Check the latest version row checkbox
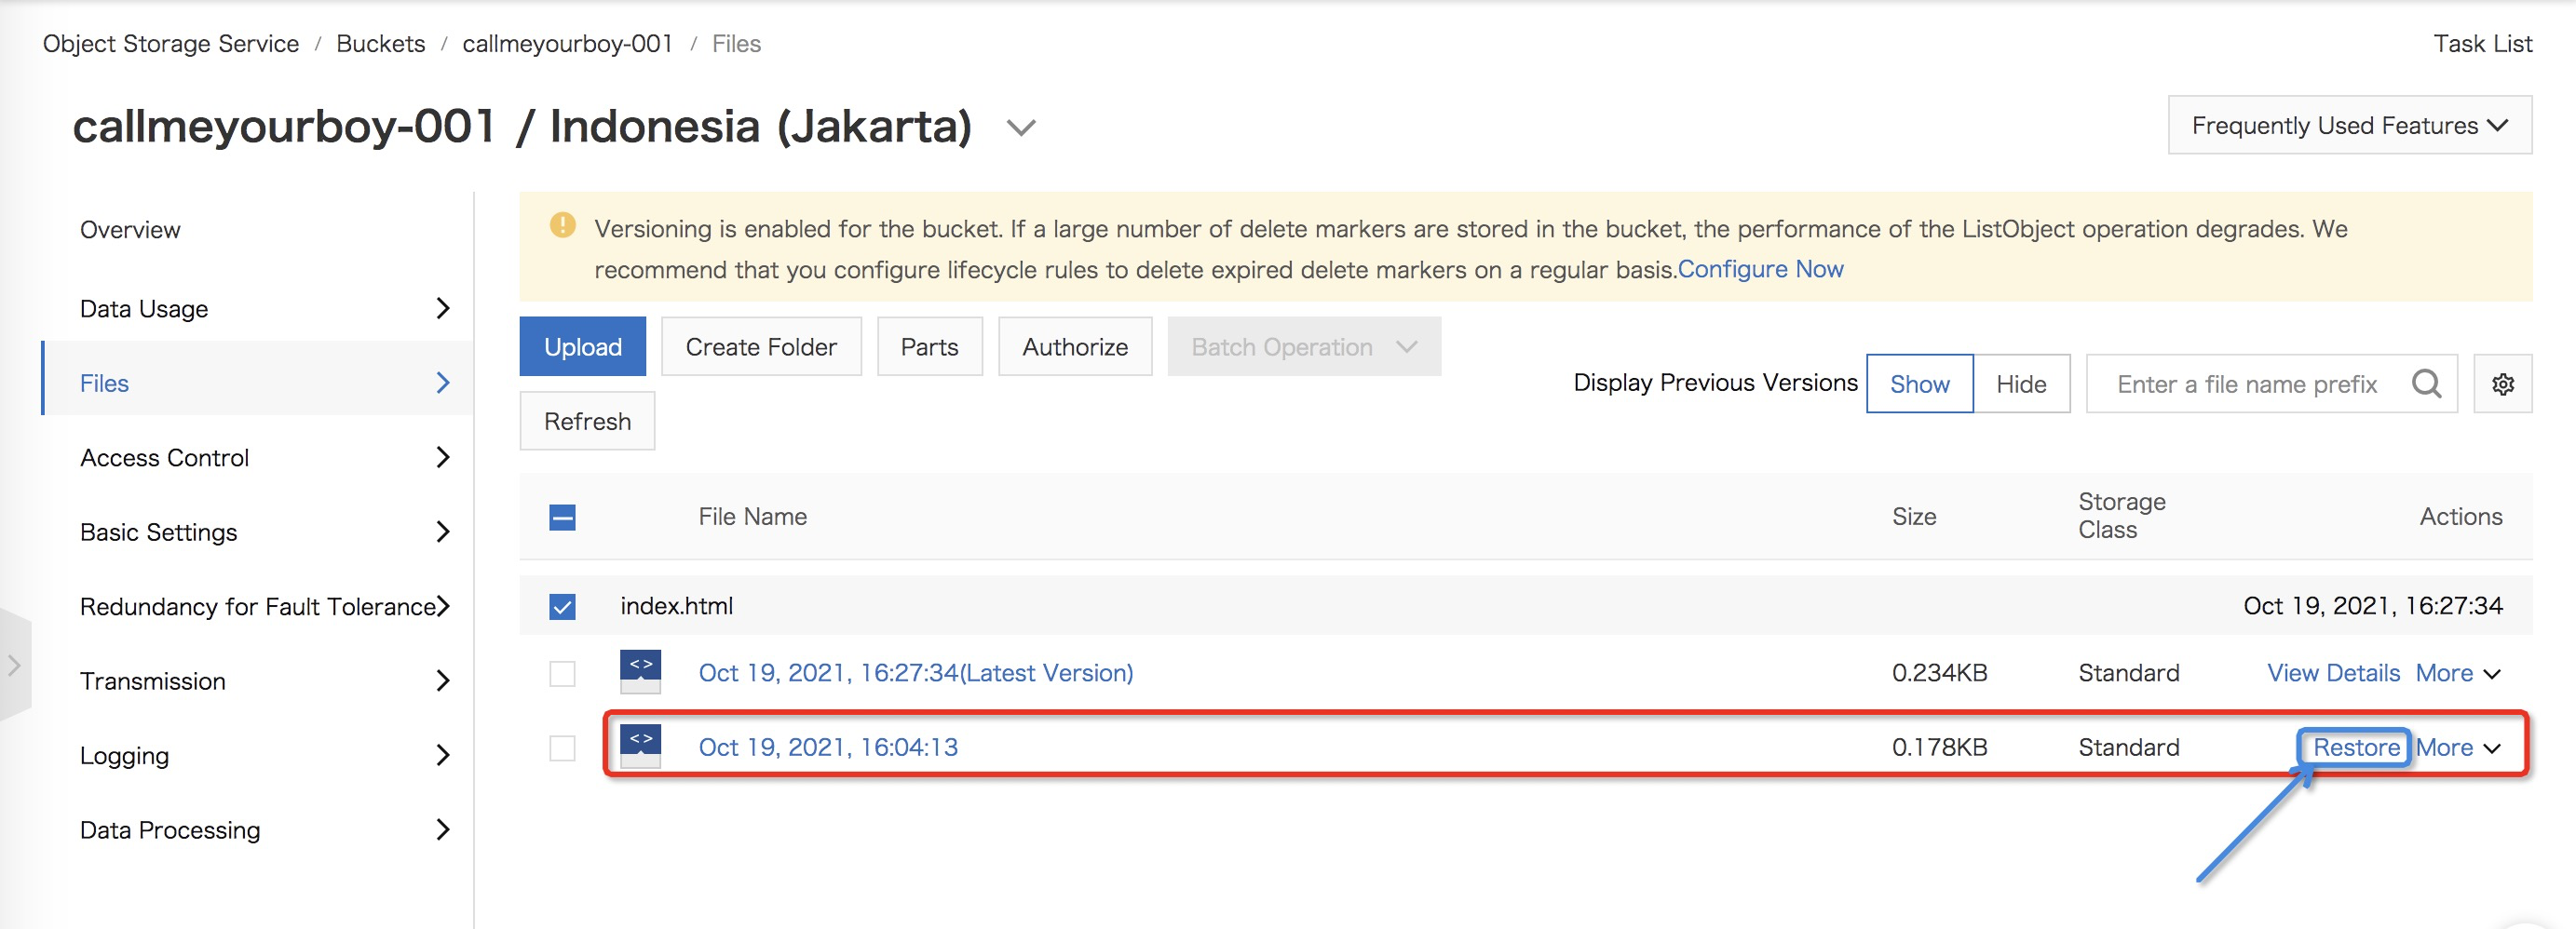This screenshot has width=2576, height=929. pyautogui.click(x=562, y=673)
